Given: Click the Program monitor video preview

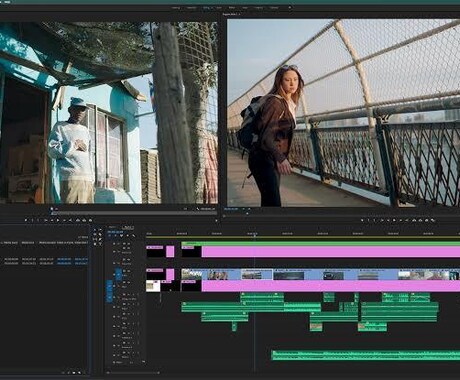Looking at the screenshot, I should pyautogui.click(x=343, y=113).
